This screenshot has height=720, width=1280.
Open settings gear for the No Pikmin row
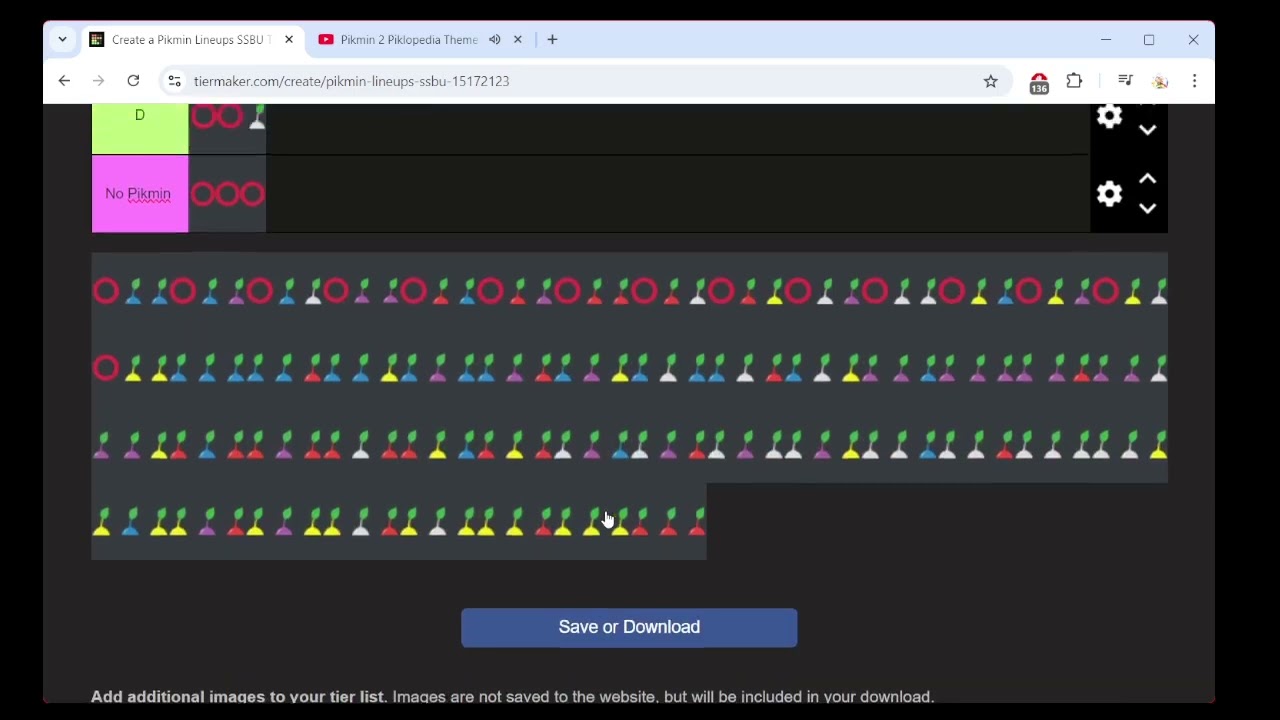pyautogui.click(x=1109, y=194)
